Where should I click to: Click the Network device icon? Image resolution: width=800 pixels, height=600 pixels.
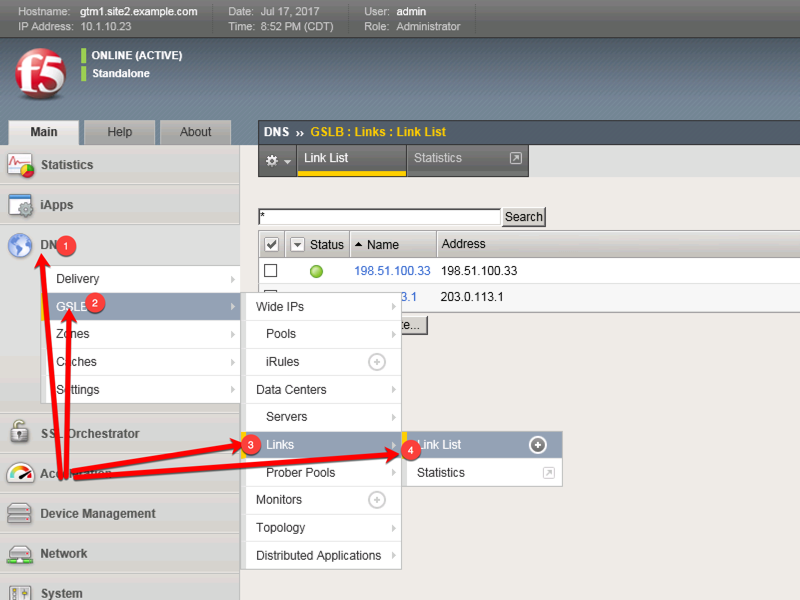pyautogui.click(x=20, y=554)
